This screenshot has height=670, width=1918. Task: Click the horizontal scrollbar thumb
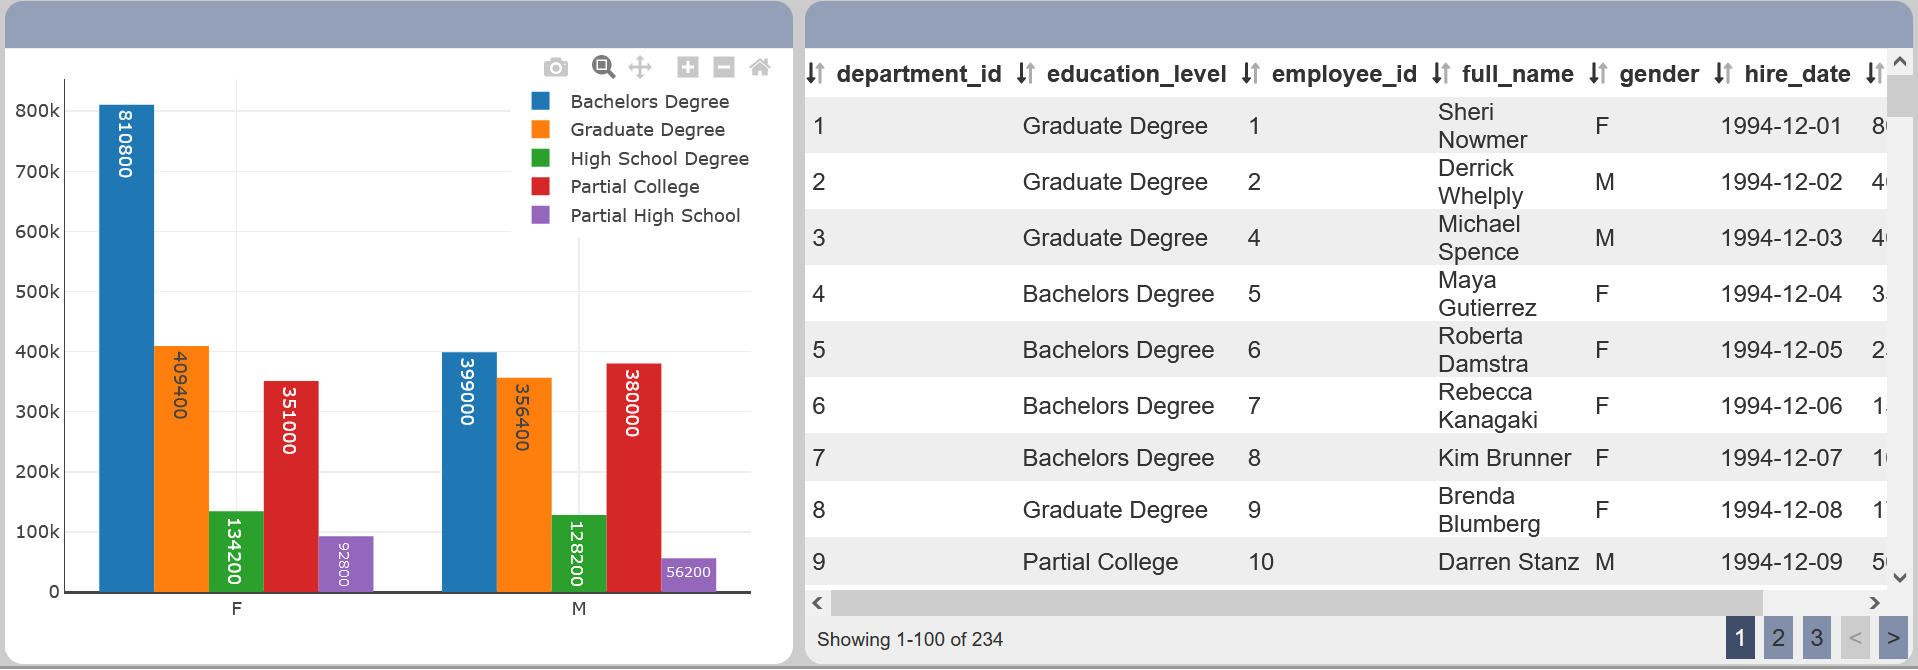tap(1297, 602)
